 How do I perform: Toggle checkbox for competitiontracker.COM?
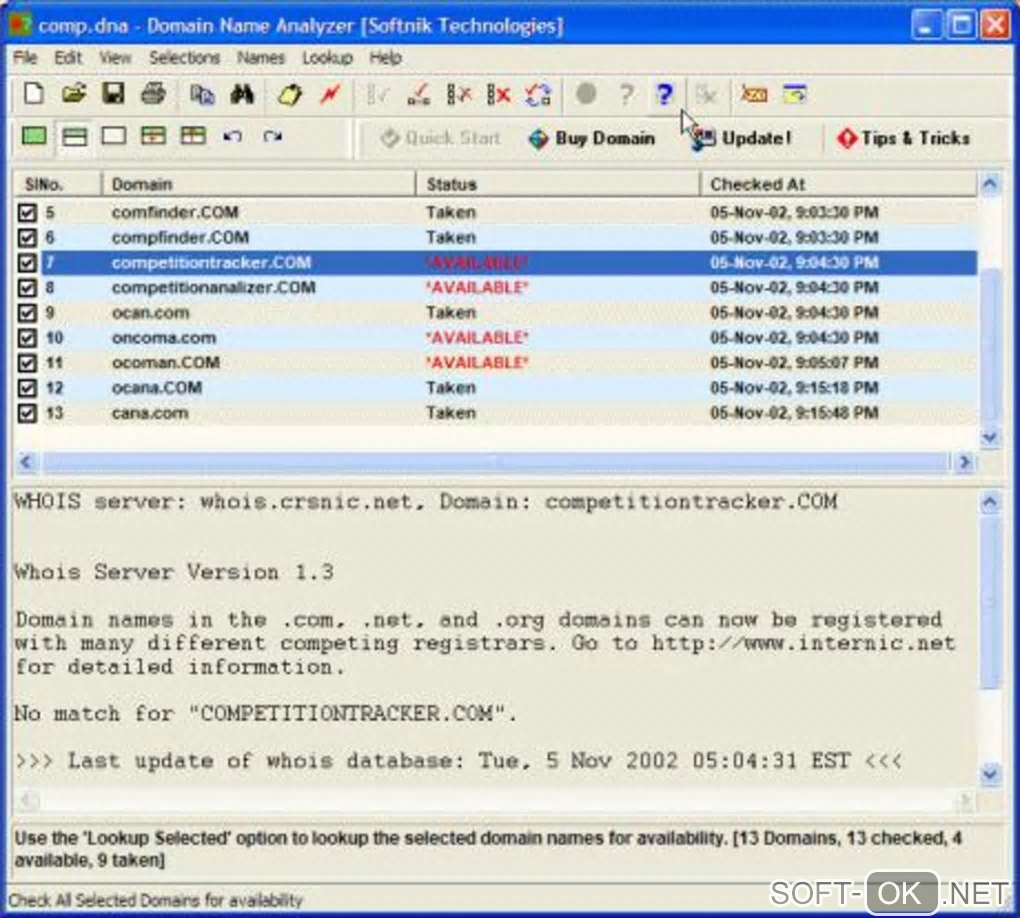pos(27,263)
